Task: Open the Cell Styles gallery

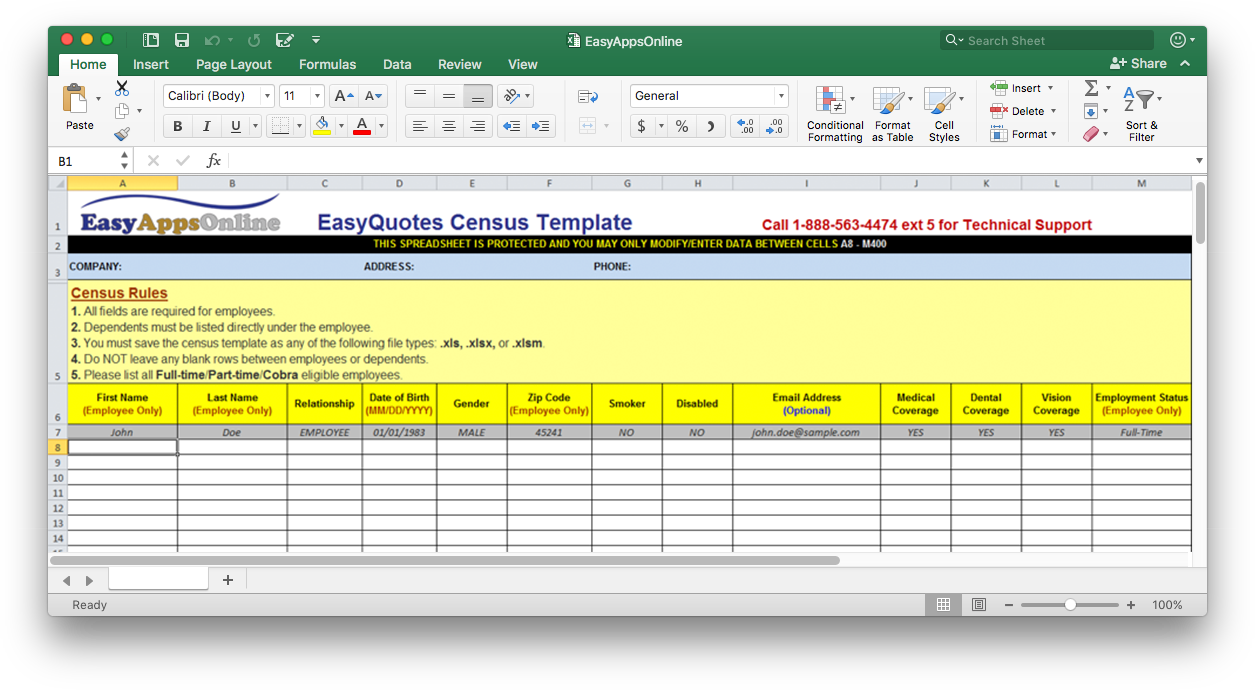Action: click(943, 113)
